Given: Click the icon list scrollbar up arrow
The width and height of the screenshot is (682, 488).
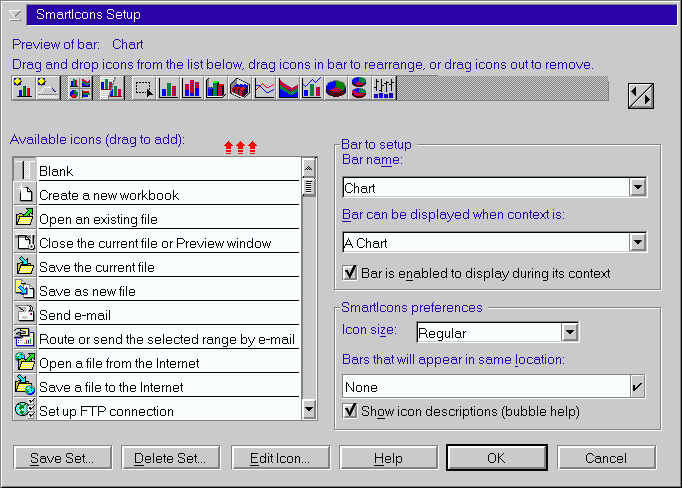Looking at the screenshot, I should (309, 168).
